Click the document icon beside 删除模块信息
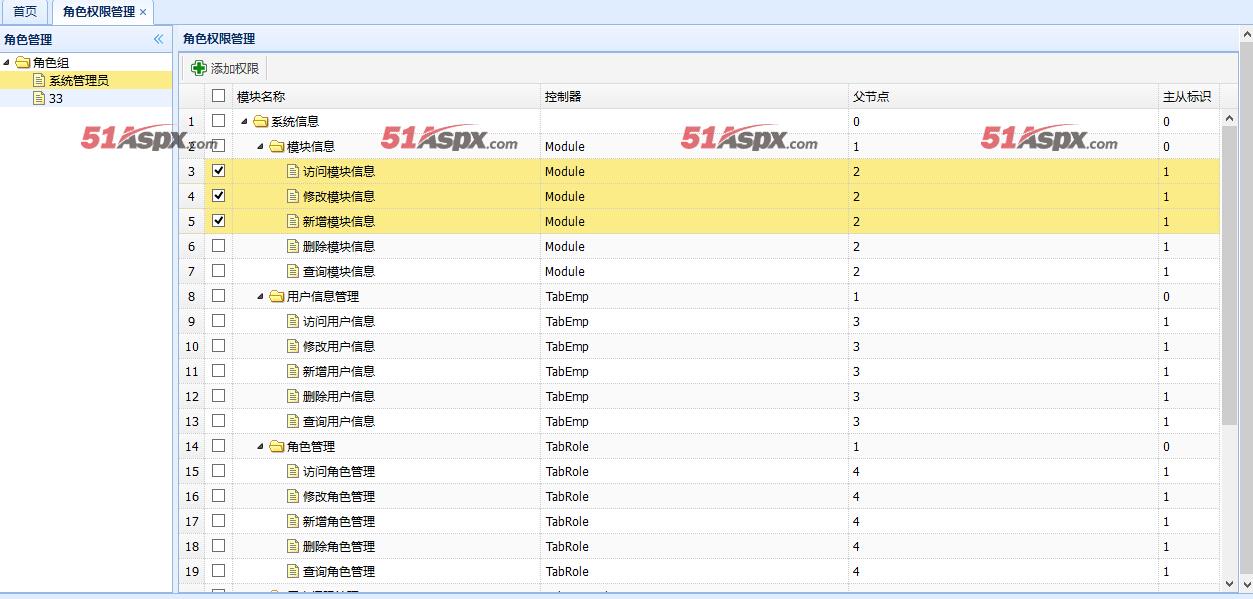 (293, 247)
